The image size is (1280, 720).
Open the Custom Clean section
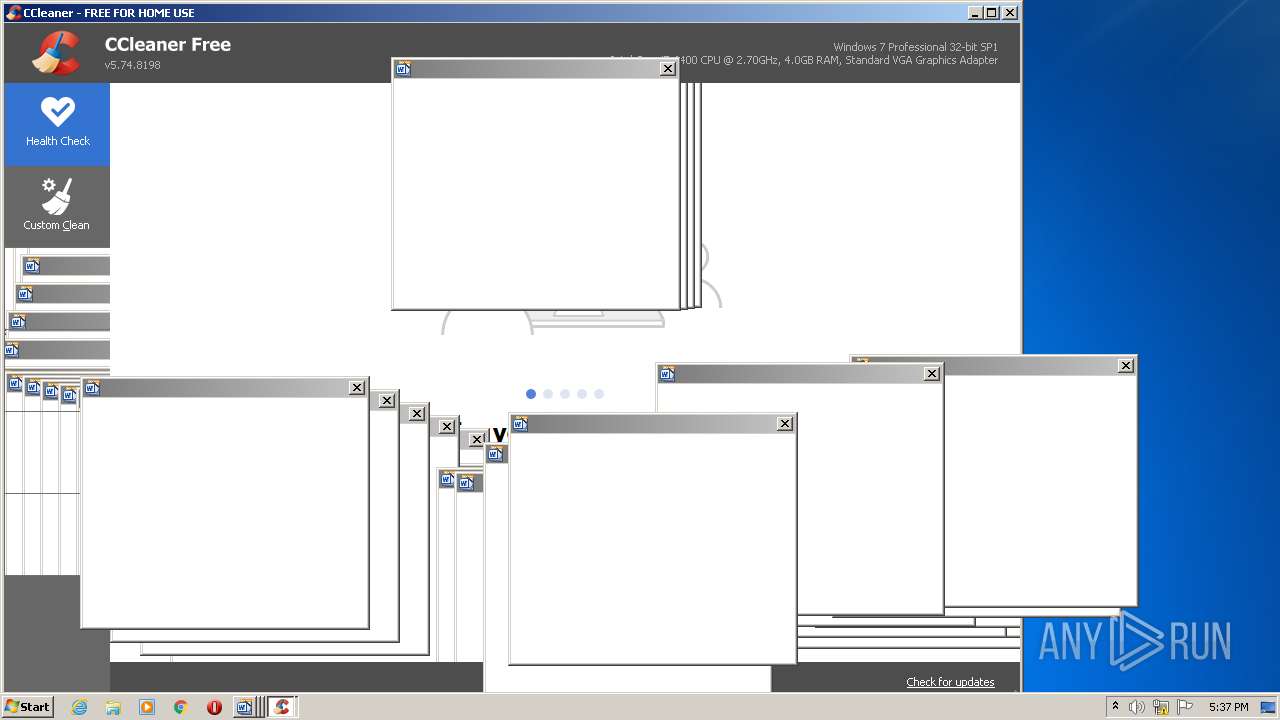[x=57, y=207]
